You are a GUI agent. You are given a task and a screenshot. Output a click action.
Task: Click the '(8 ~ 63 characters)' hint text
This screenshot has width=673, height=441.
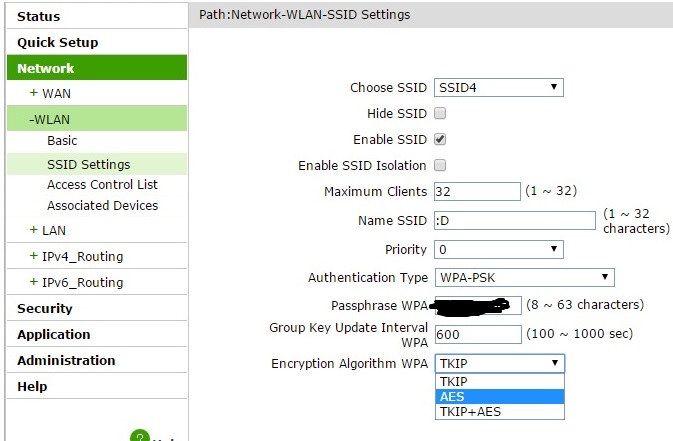pos(585,304)
